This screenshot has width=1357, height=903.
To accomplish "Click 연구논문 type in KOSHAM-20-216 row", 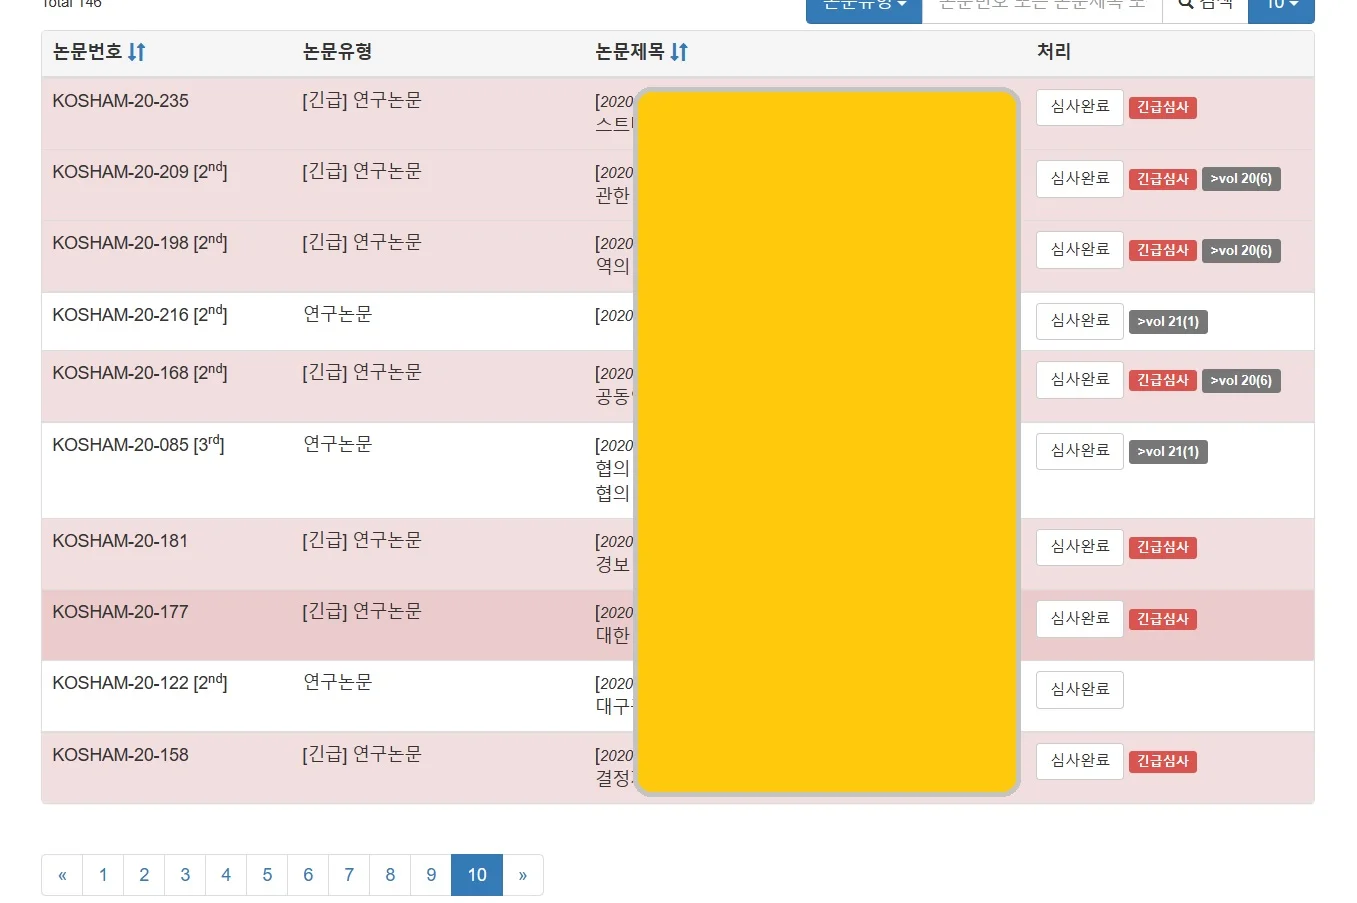I will tap(338, 315).
